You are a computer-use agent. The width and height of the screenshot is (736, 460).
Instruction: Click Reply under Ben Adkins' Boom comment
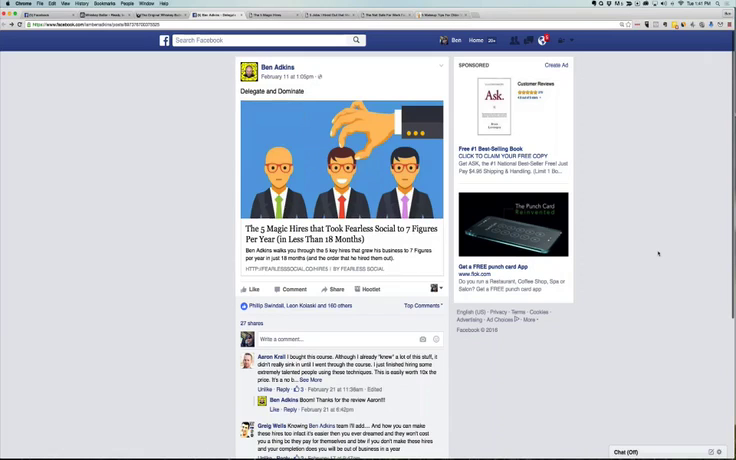tap(290, 409)
